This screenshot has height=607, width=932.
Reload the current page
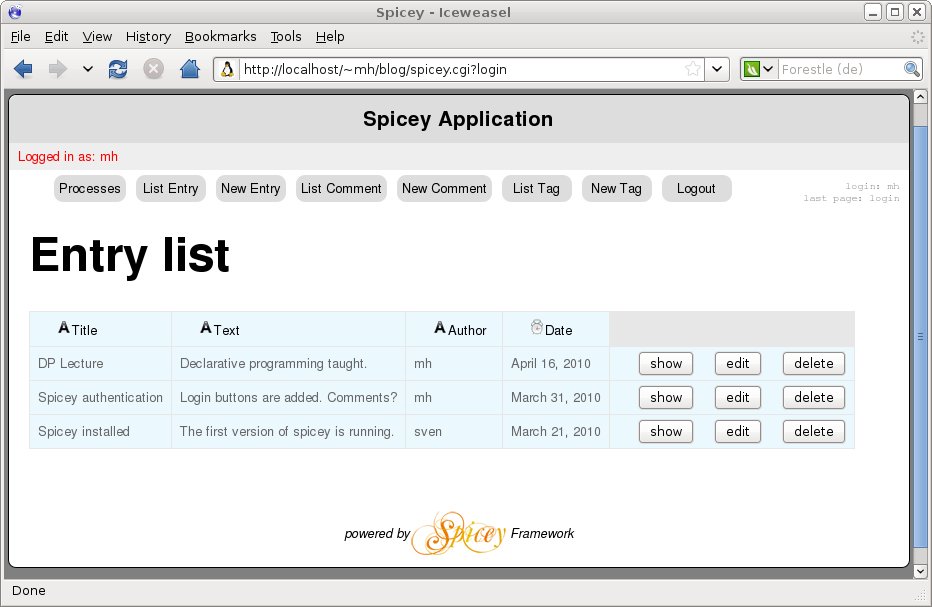pos(118,69)
